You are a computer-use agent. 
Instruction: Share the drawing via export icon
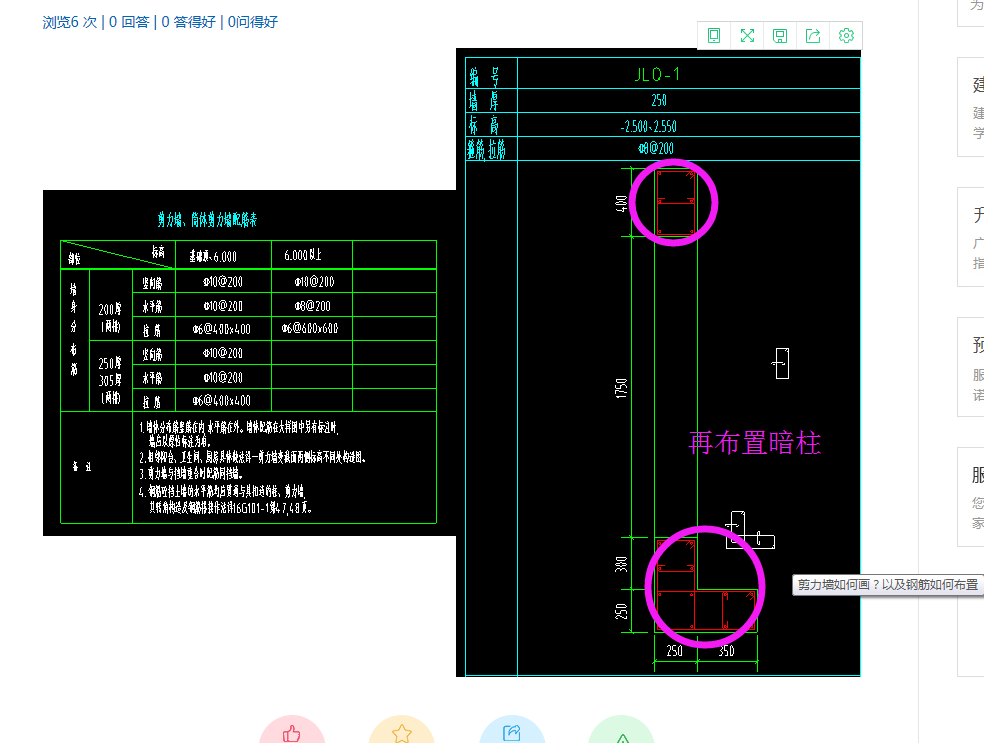click(813, 35)
